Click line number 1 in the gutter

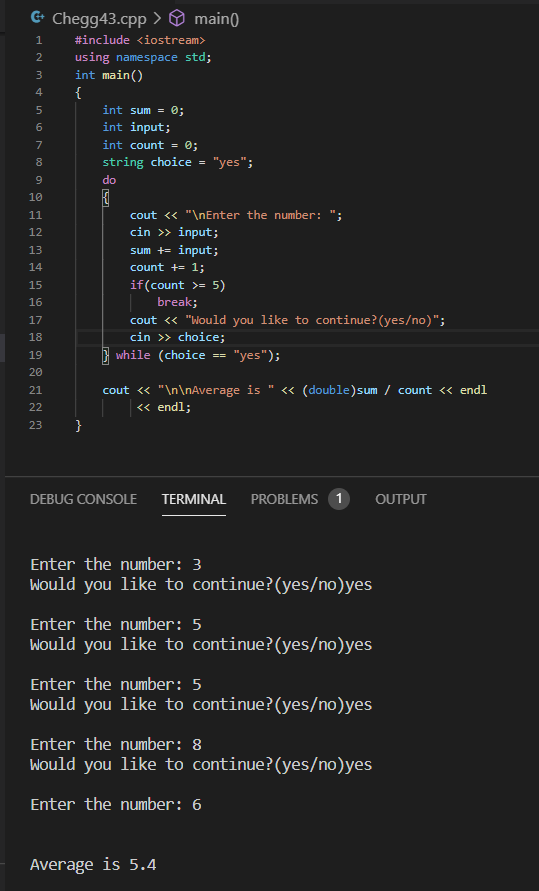tap(39, 40)
